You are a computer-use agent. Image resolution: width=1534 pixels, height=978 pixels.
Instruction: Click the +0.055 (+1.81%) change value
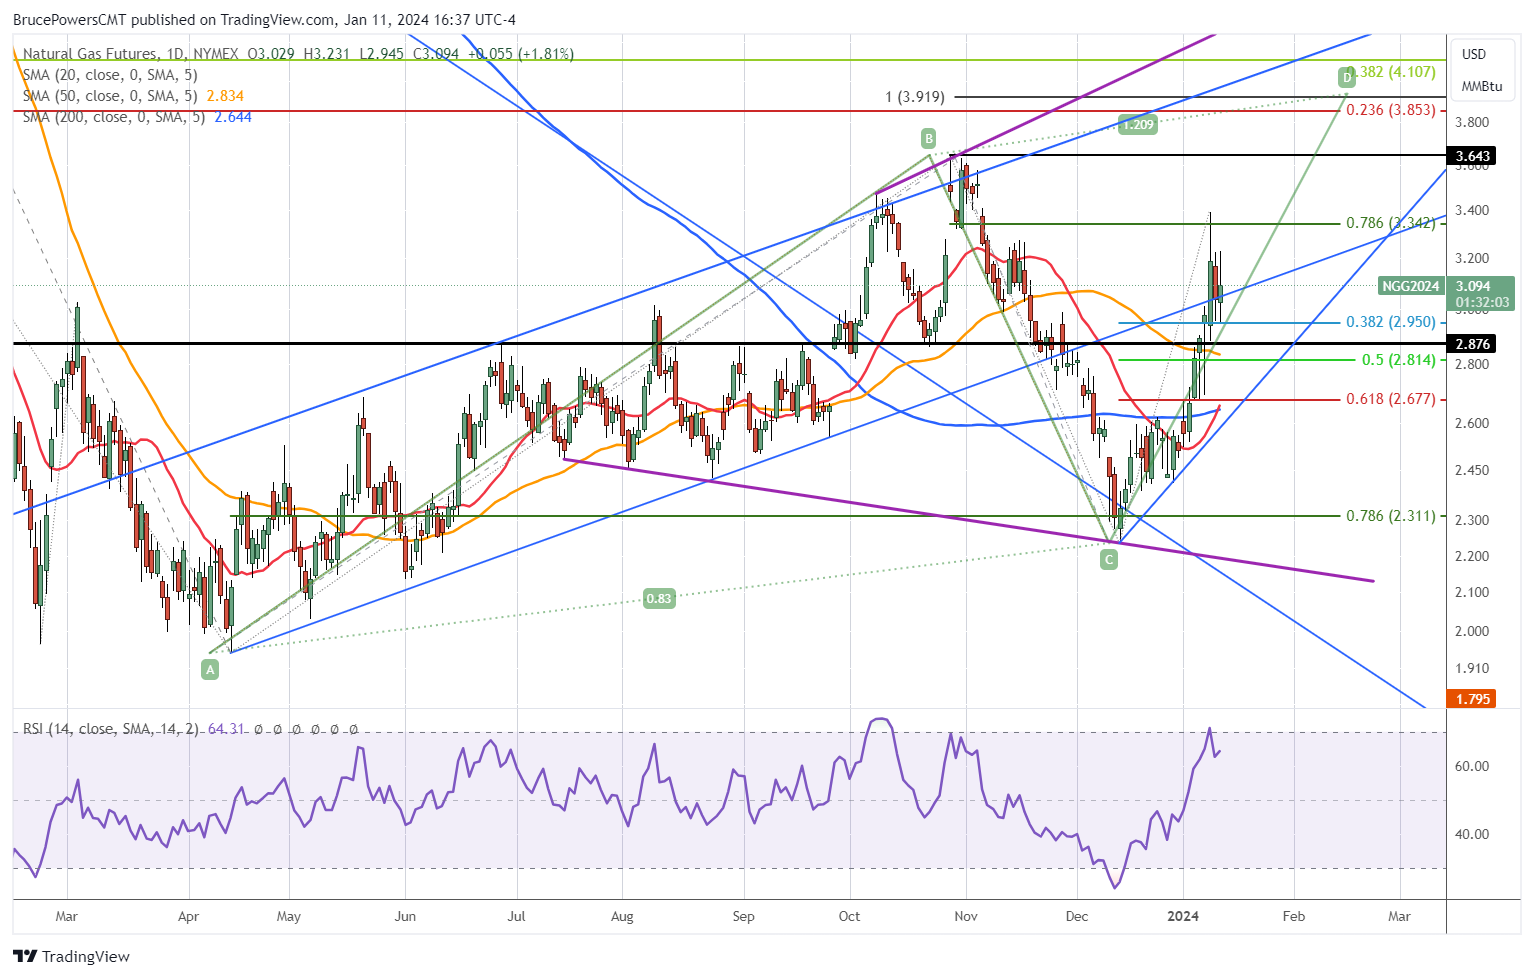(x=521, y=54)
